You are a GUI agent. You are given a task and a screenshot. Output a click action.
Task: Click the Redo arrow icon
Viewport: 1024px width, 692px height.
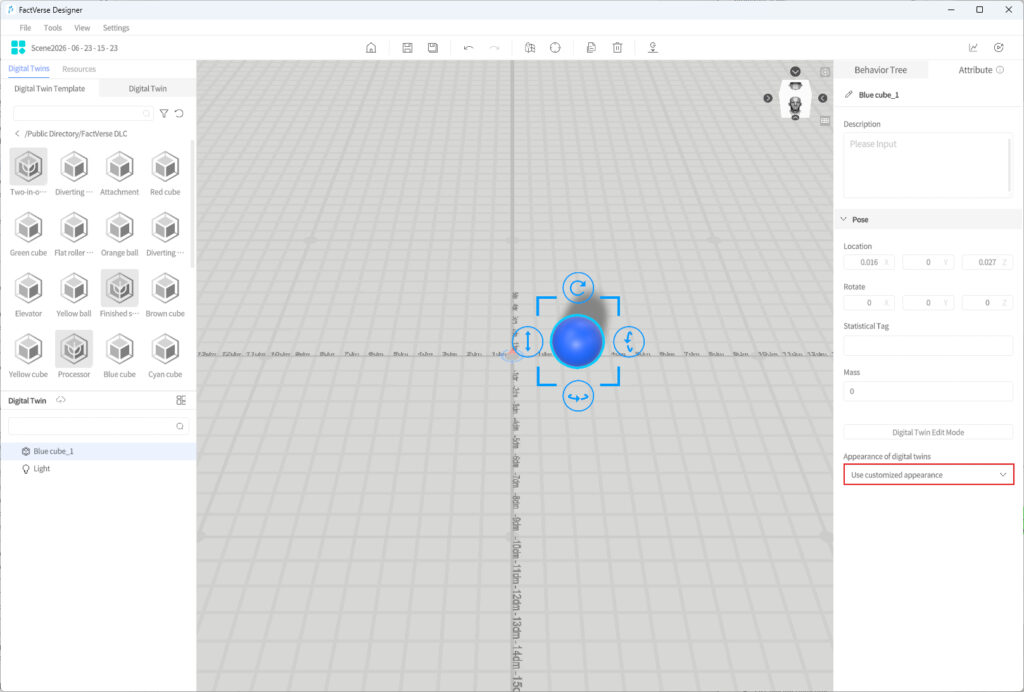[494, 48]
